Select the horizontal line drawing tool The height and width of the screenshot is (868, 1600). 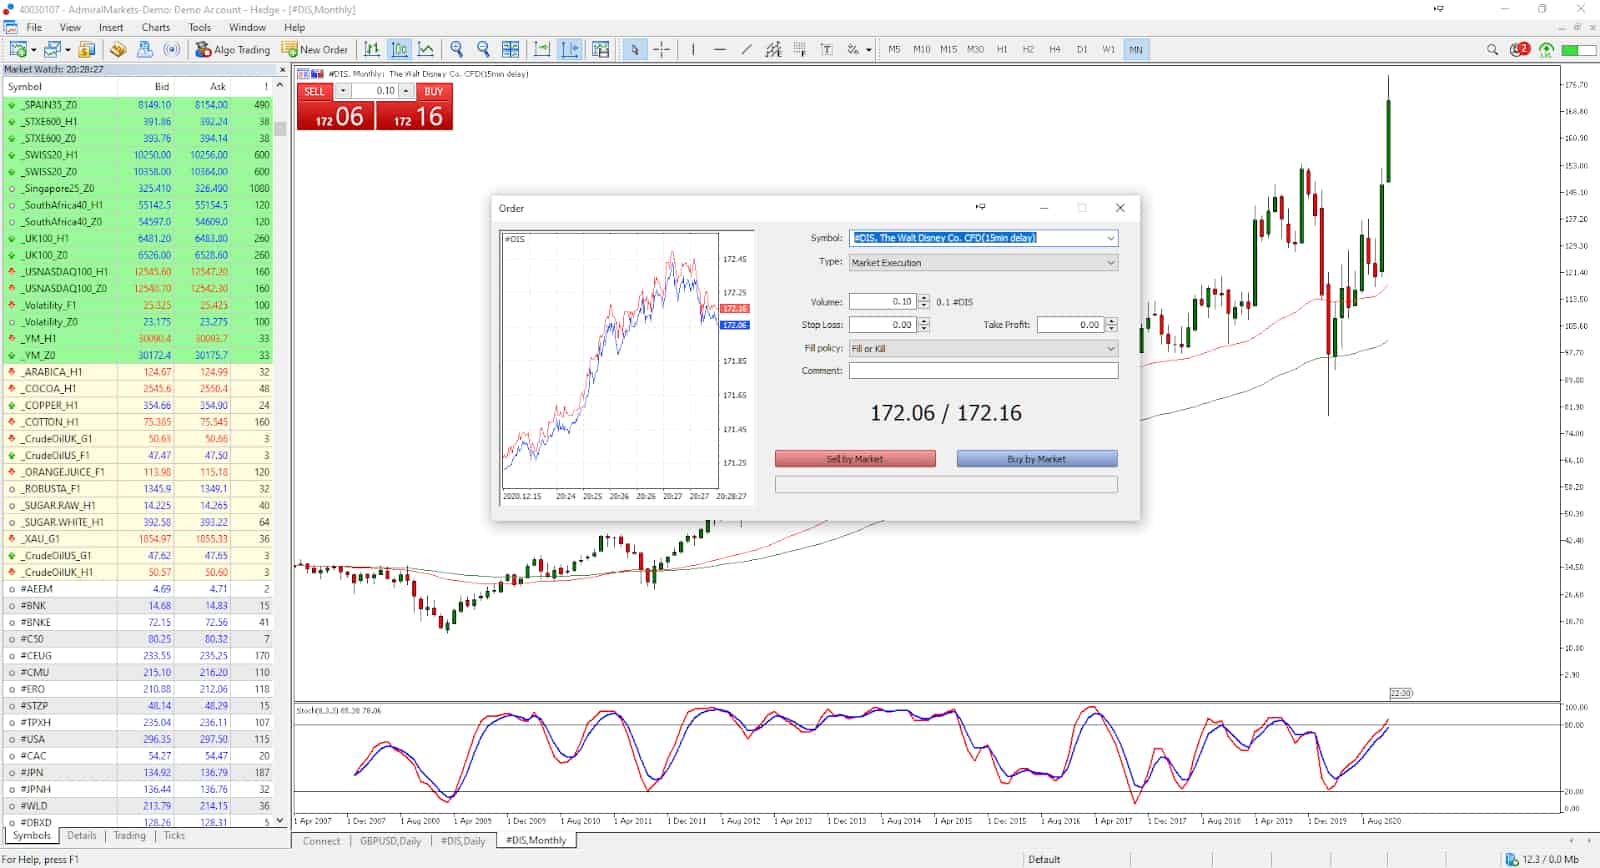click(x=719, y=49)
